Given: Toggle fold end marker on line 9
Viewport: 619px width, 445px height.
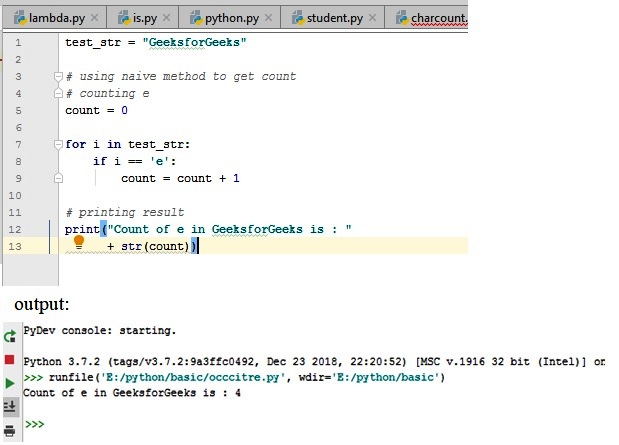Looking at the screenshot, I should tap(58, 178).
